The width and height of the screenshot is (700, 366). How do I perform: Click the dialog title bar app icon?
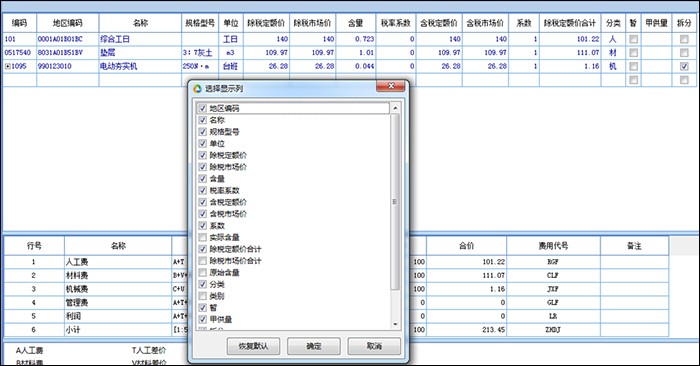[x=197, y=88]
